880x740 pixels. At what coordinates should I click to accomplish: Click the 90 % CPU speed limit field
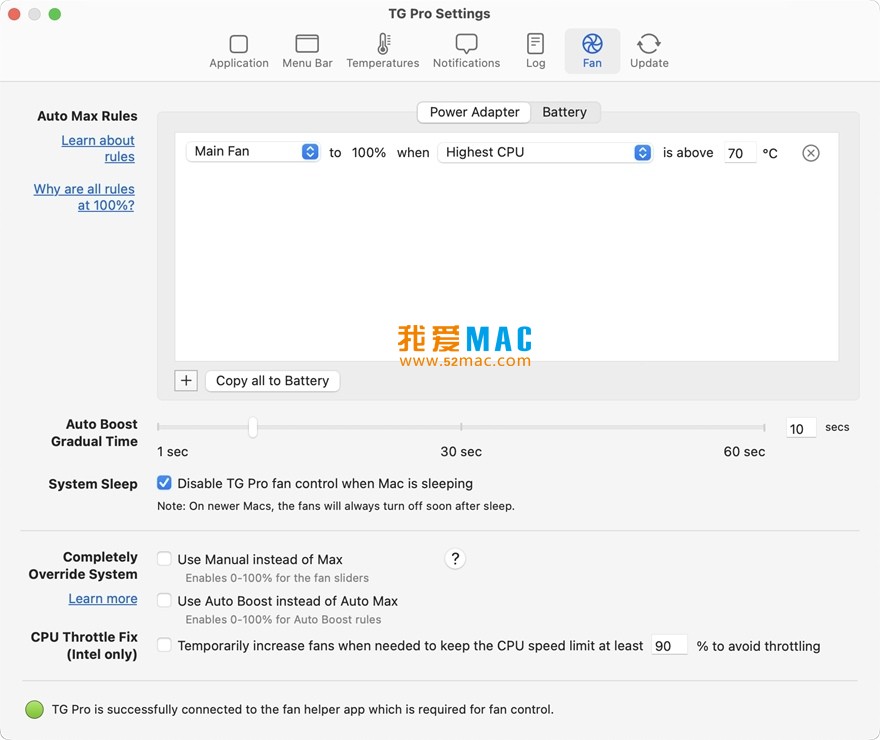click(x=669, y=646)
